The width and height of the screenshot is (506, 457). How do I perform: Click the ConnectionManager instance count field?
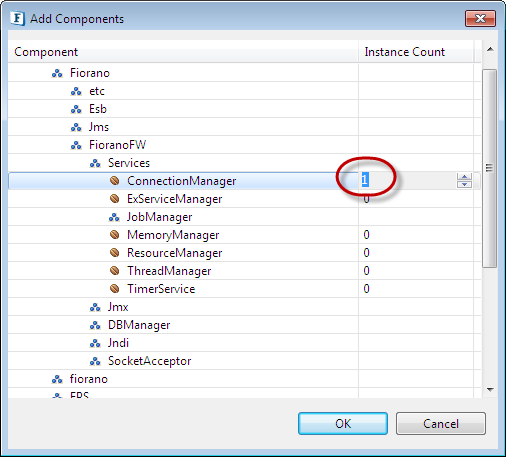pyautogui.click(x=408, y=181)
